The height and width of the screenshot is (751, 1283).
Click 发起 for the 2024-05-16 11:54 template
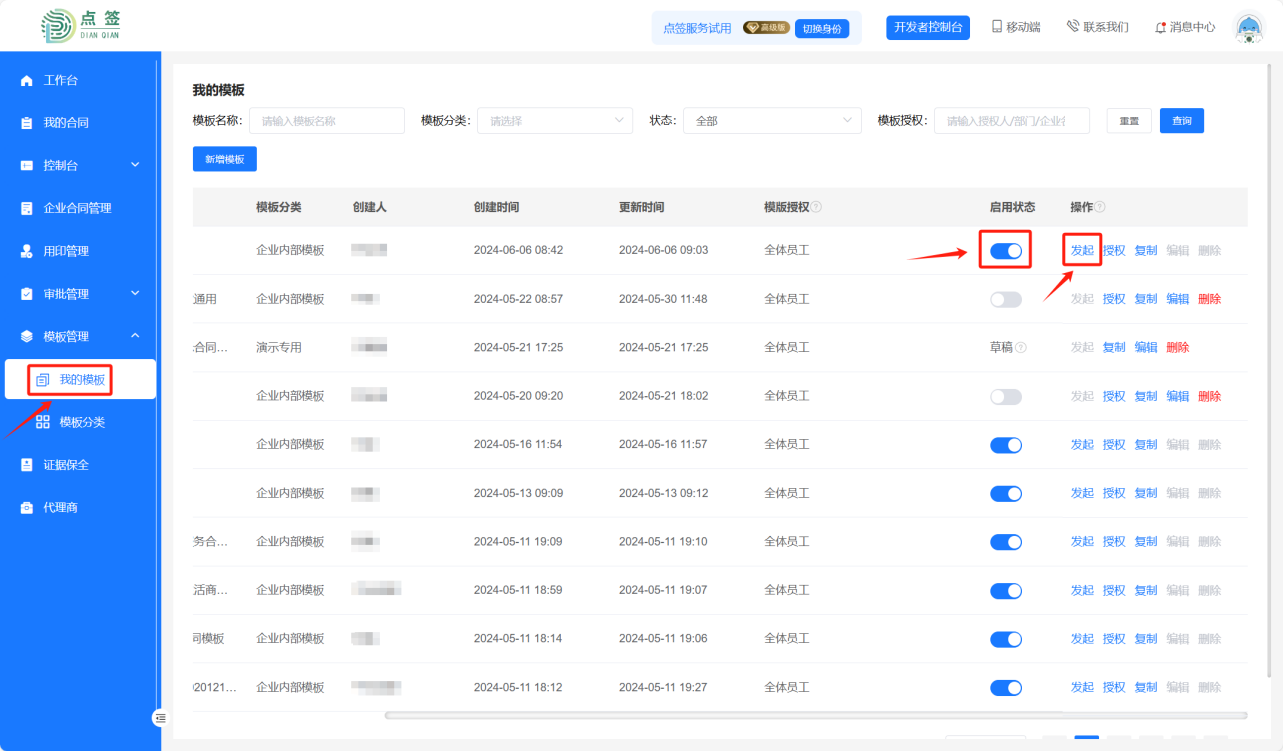tap(1082, 444)
